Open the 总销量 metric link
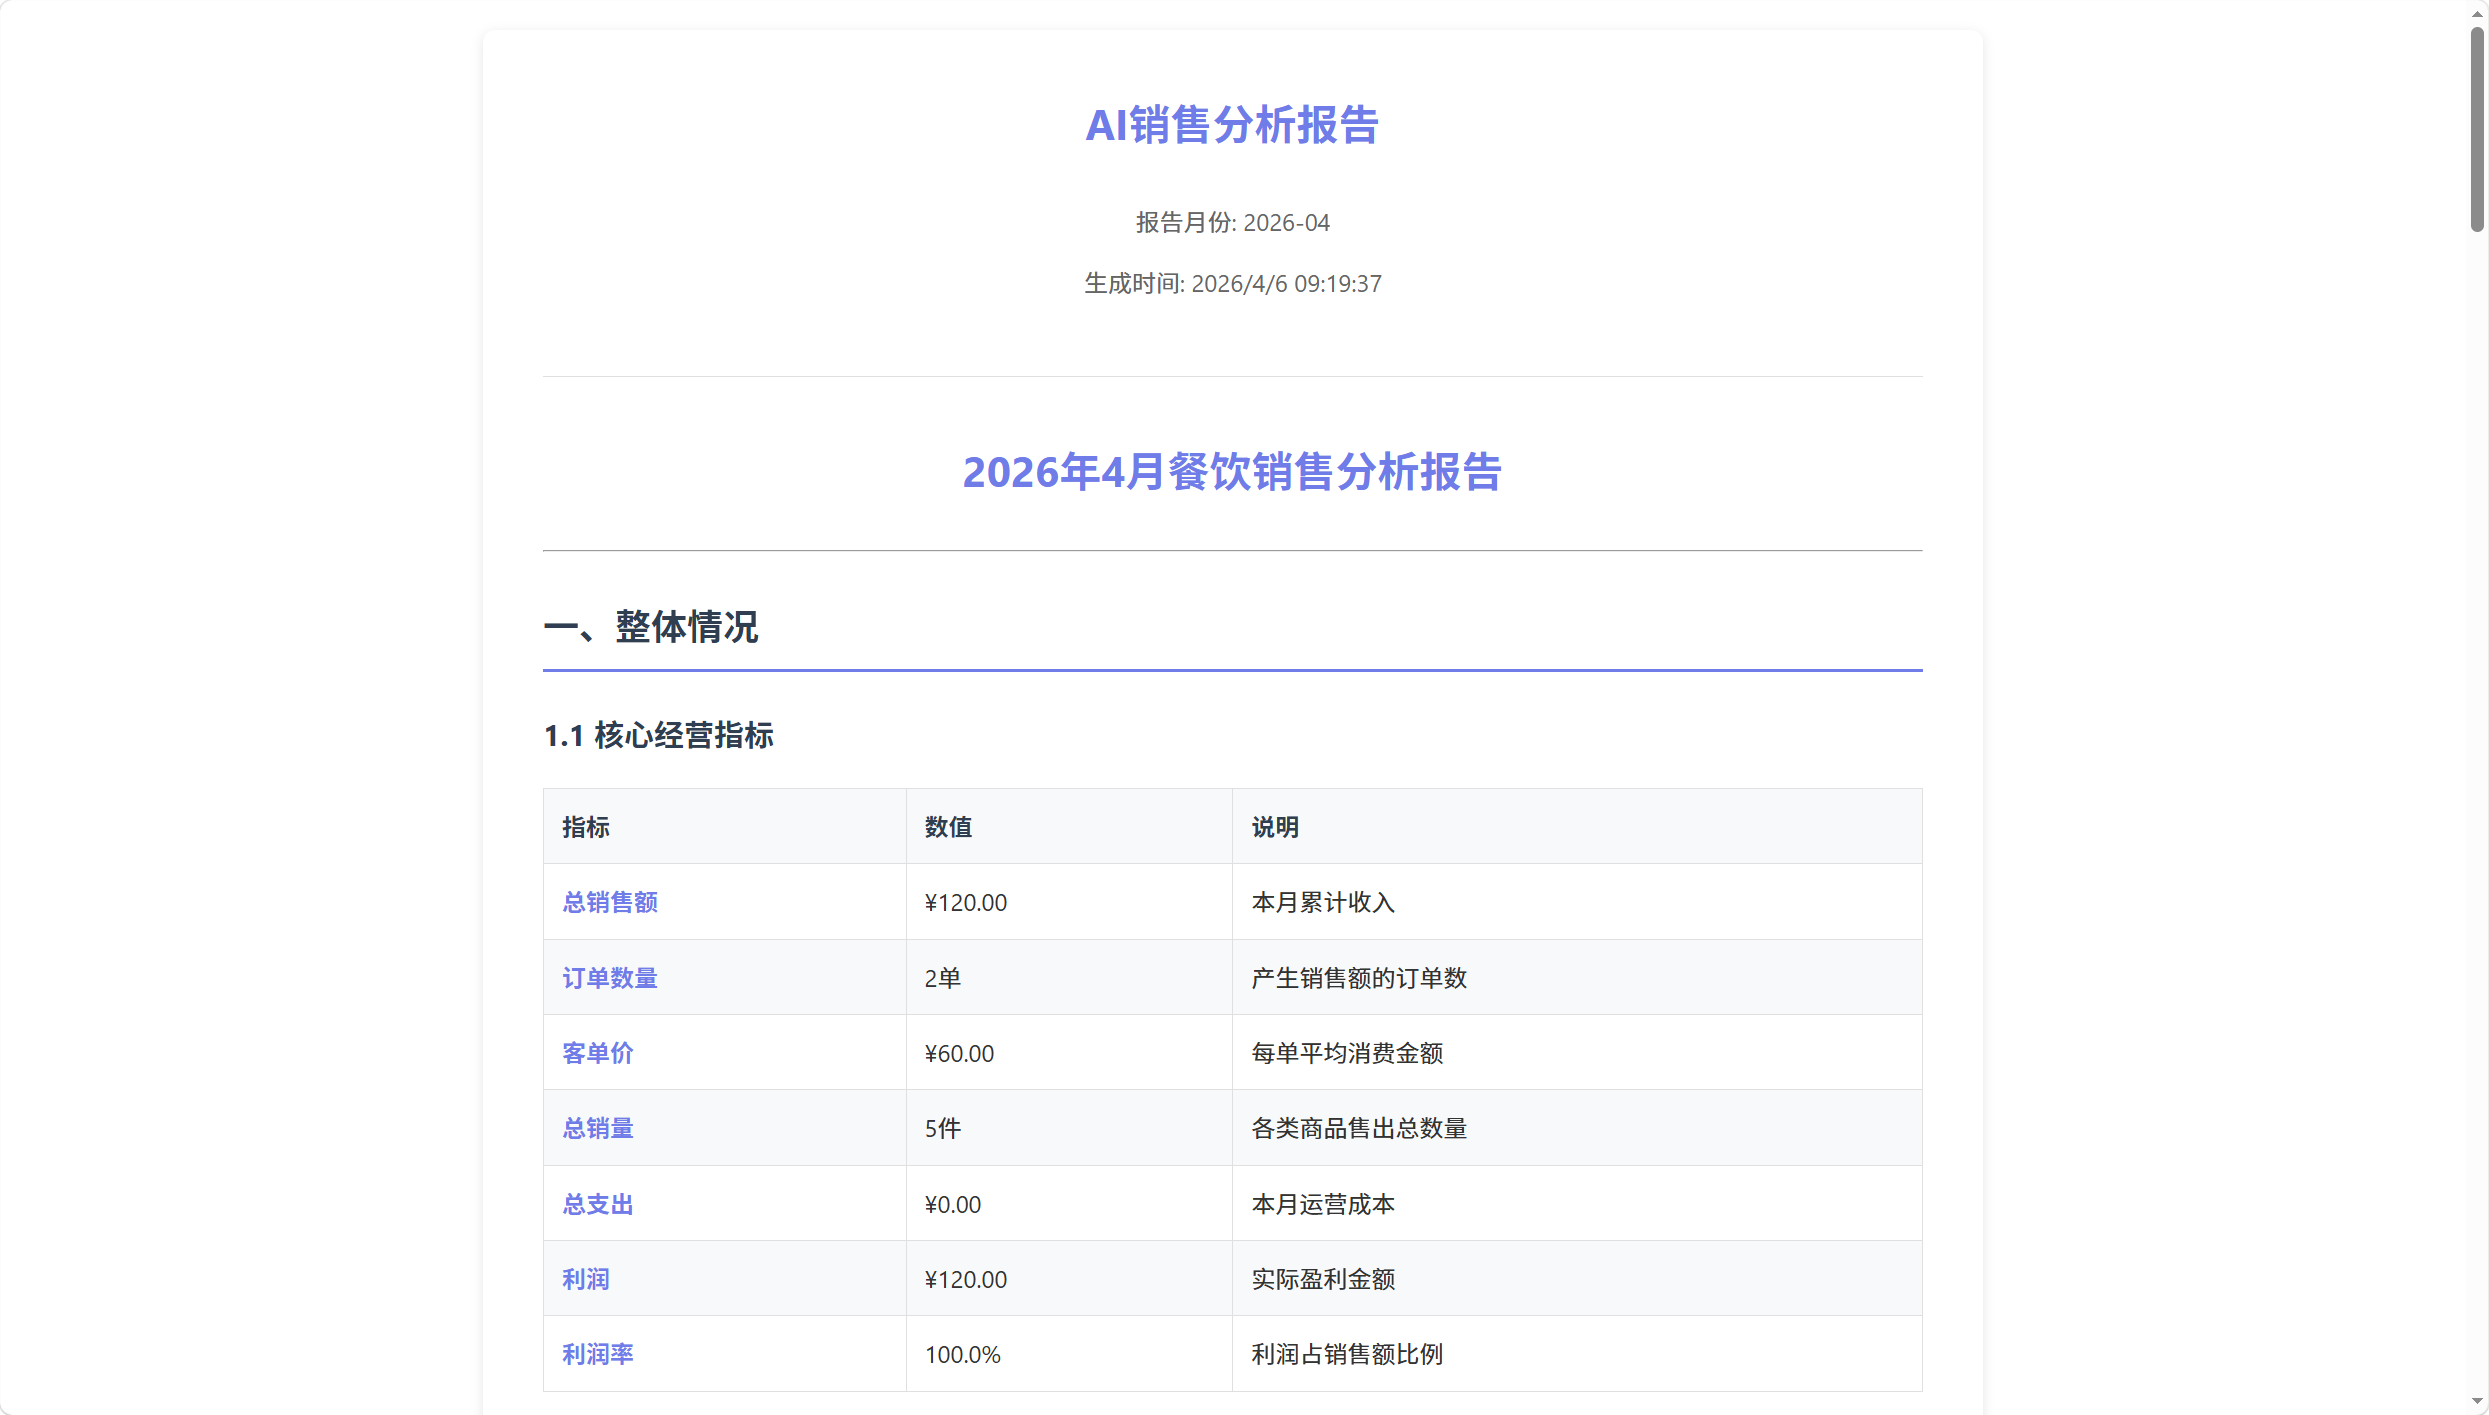 pos(596,1128)
